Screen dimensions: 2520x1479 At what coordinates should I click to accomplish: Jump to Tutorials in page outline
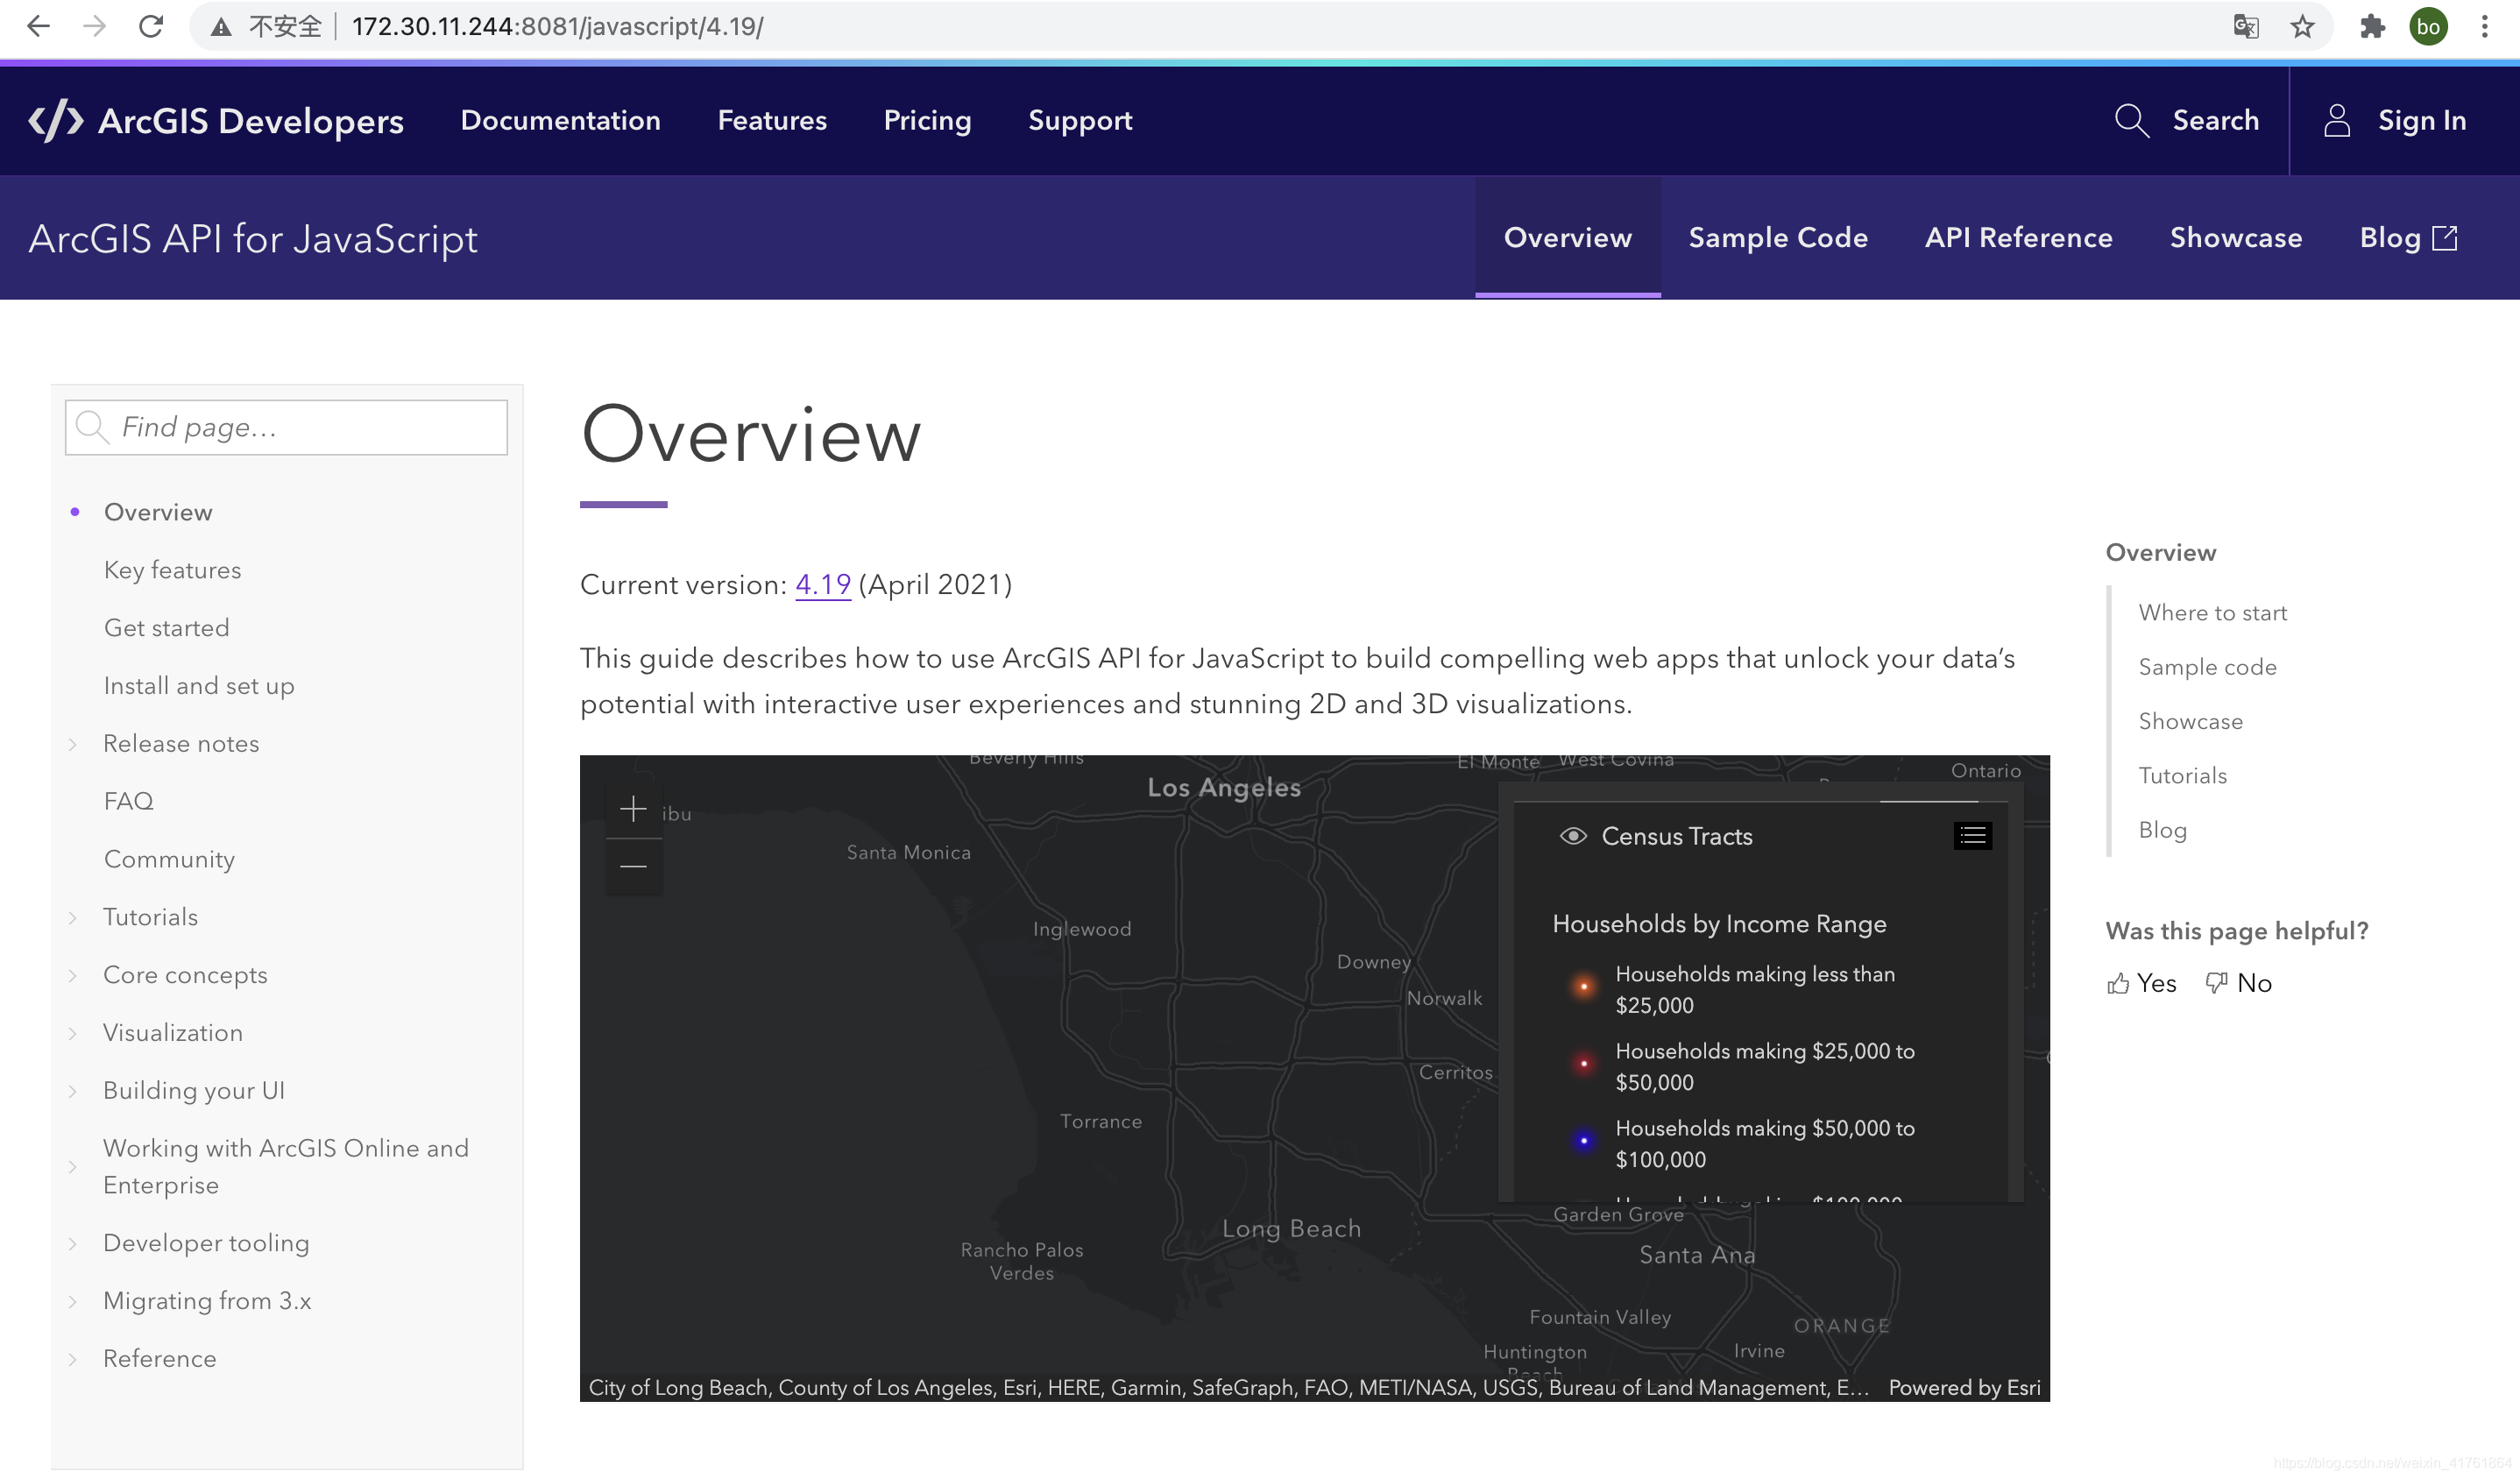coord(2182,776)
